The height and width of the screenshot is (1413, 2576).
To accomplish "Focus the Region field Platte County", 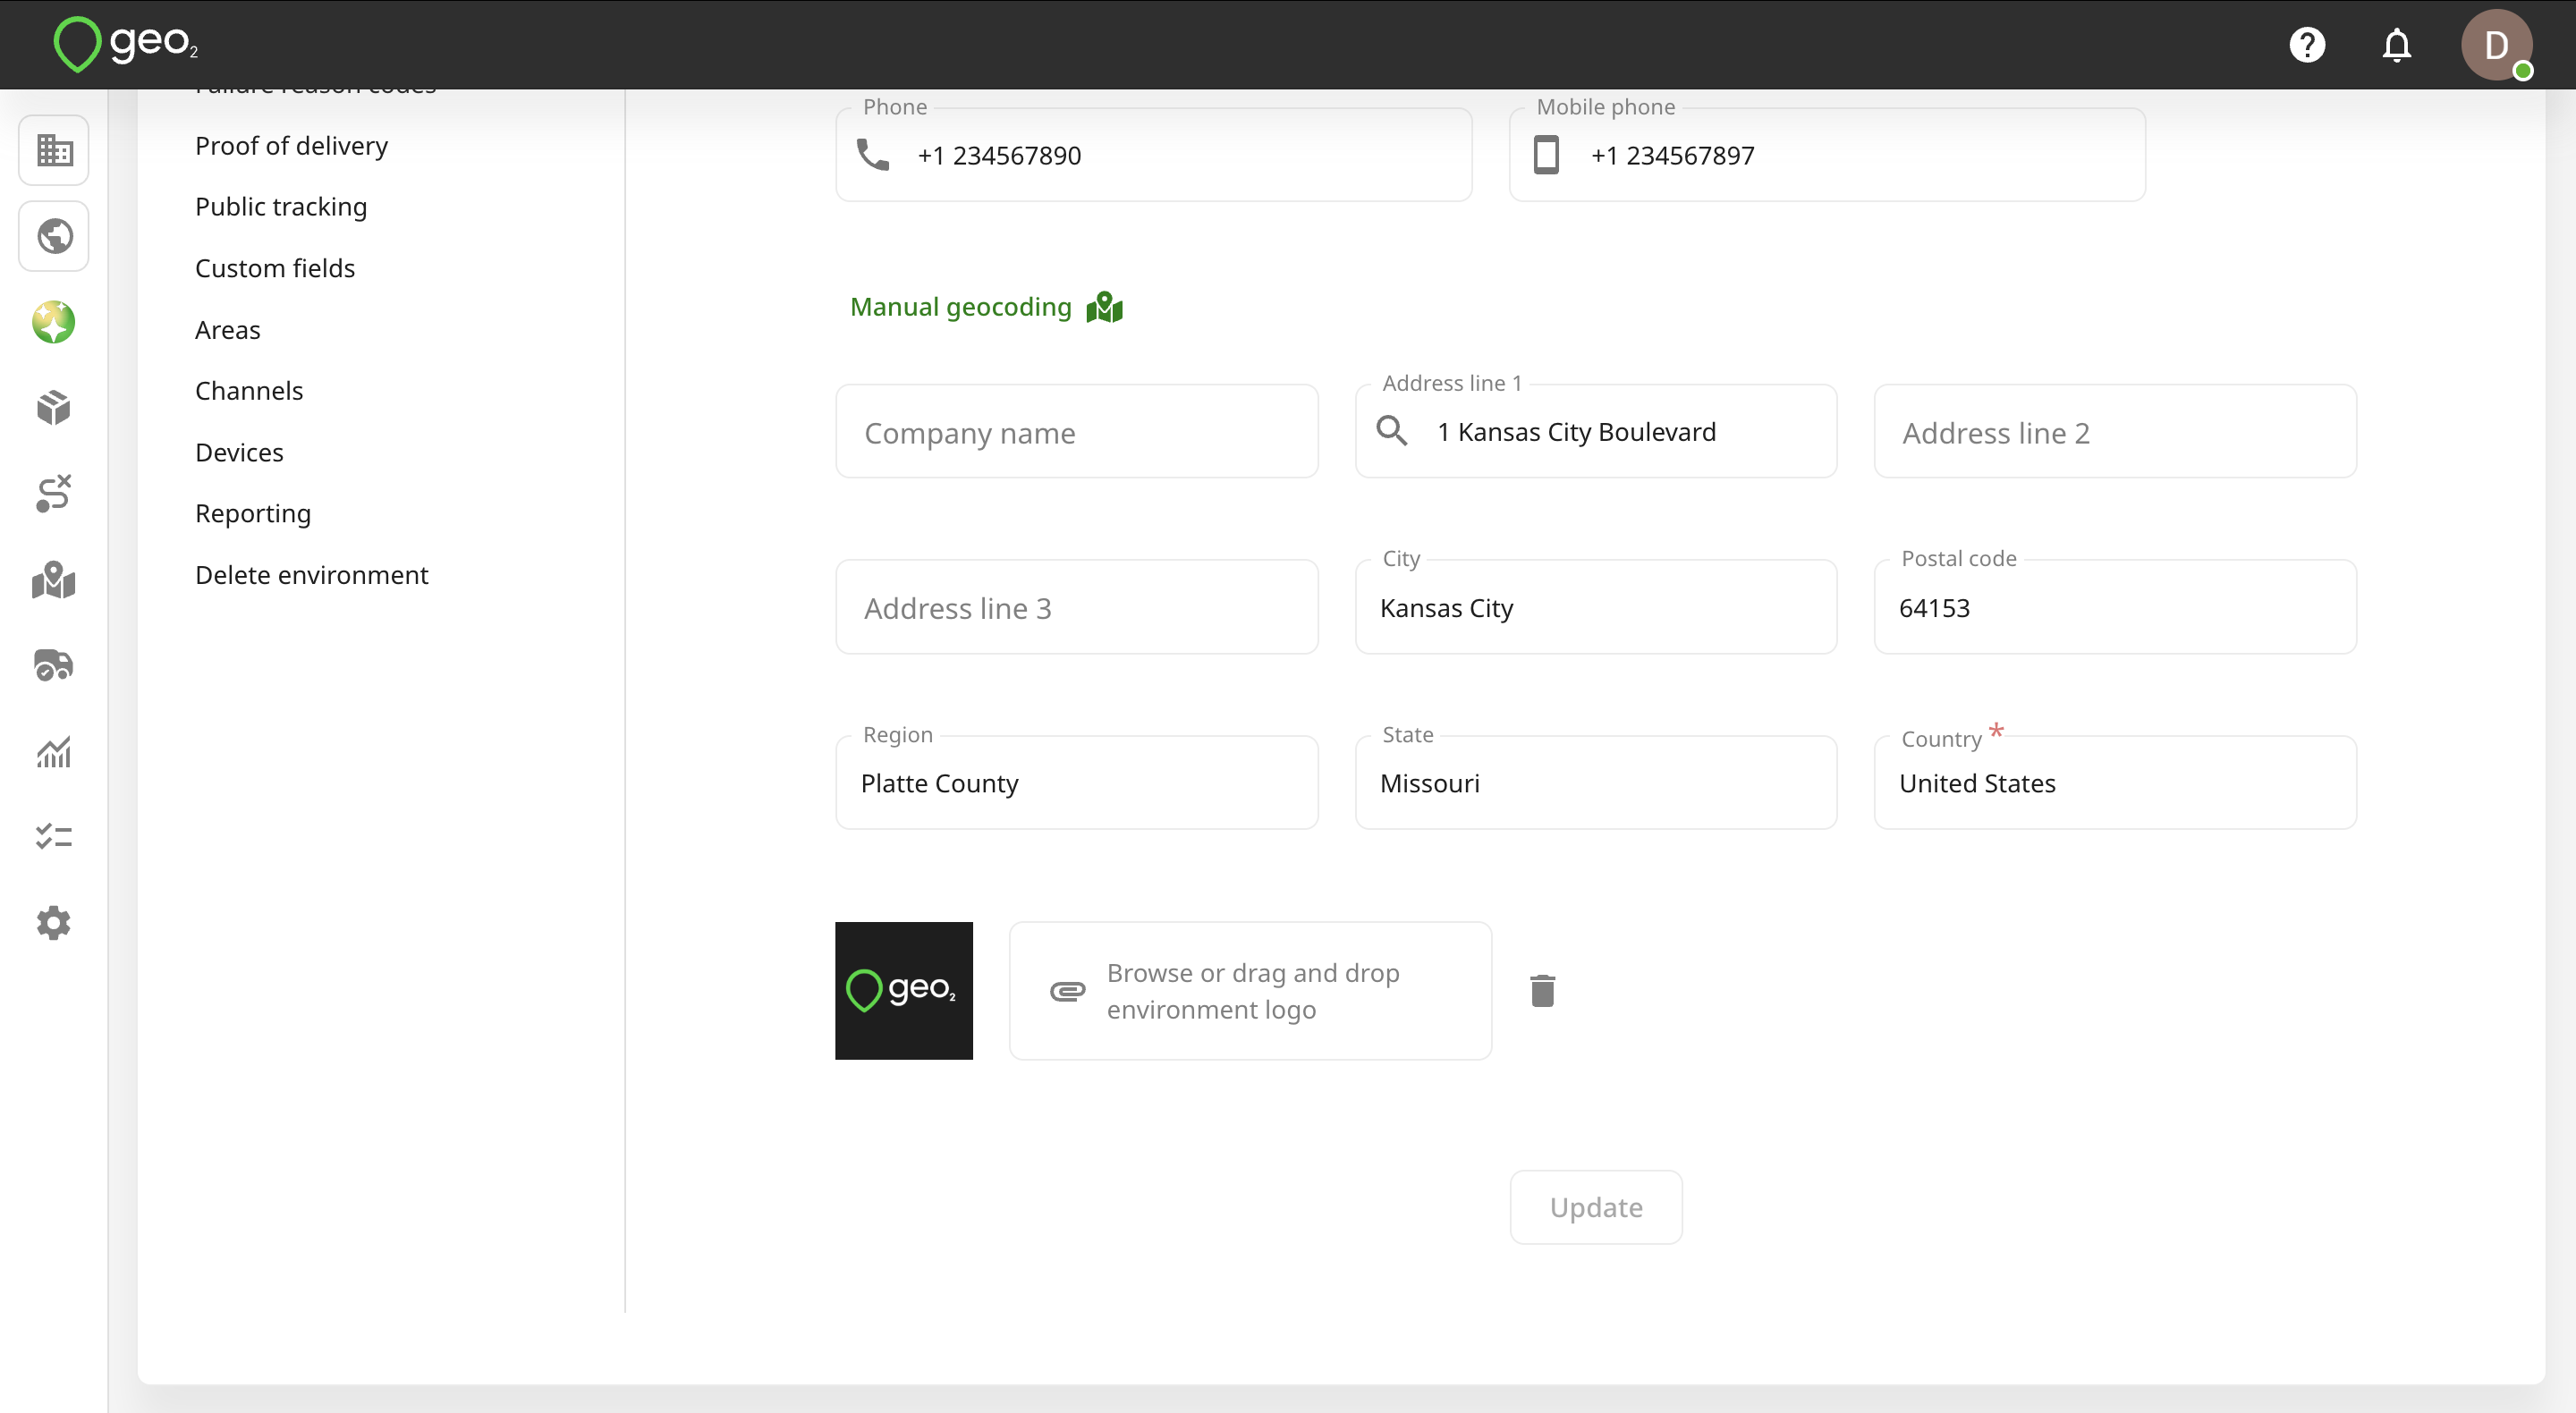I will 1077,783.
